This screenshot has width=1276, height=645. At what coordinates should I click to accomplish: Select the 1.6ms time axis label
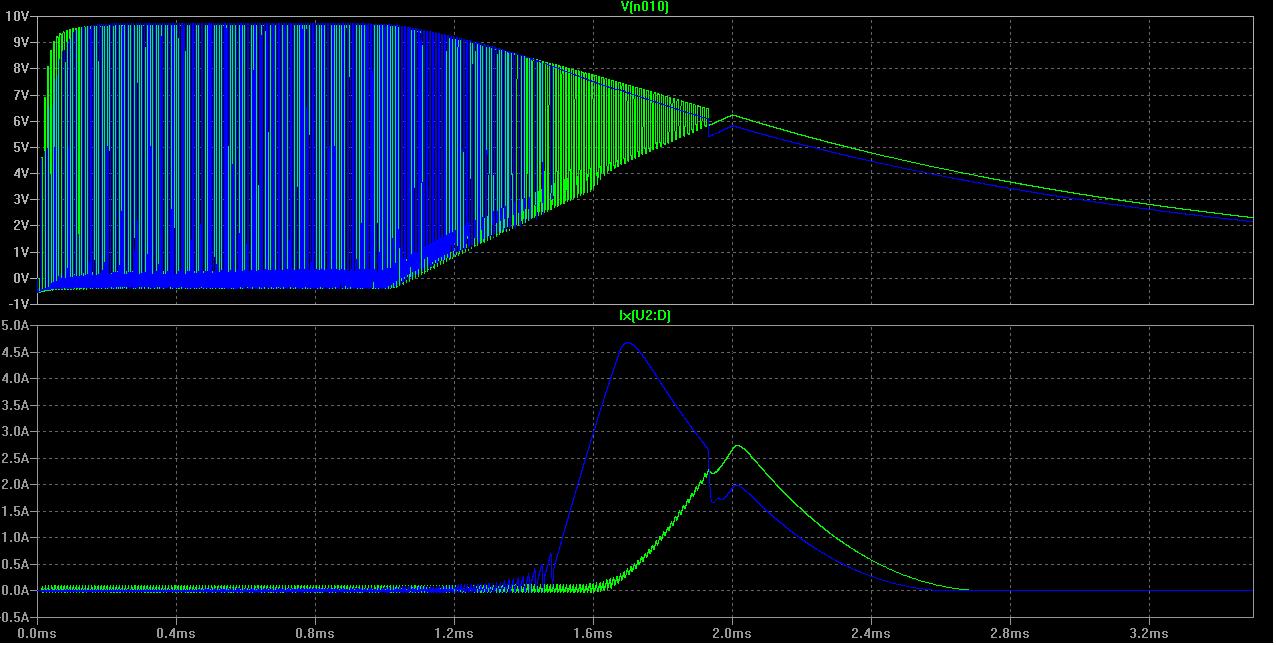coord(592,633)
